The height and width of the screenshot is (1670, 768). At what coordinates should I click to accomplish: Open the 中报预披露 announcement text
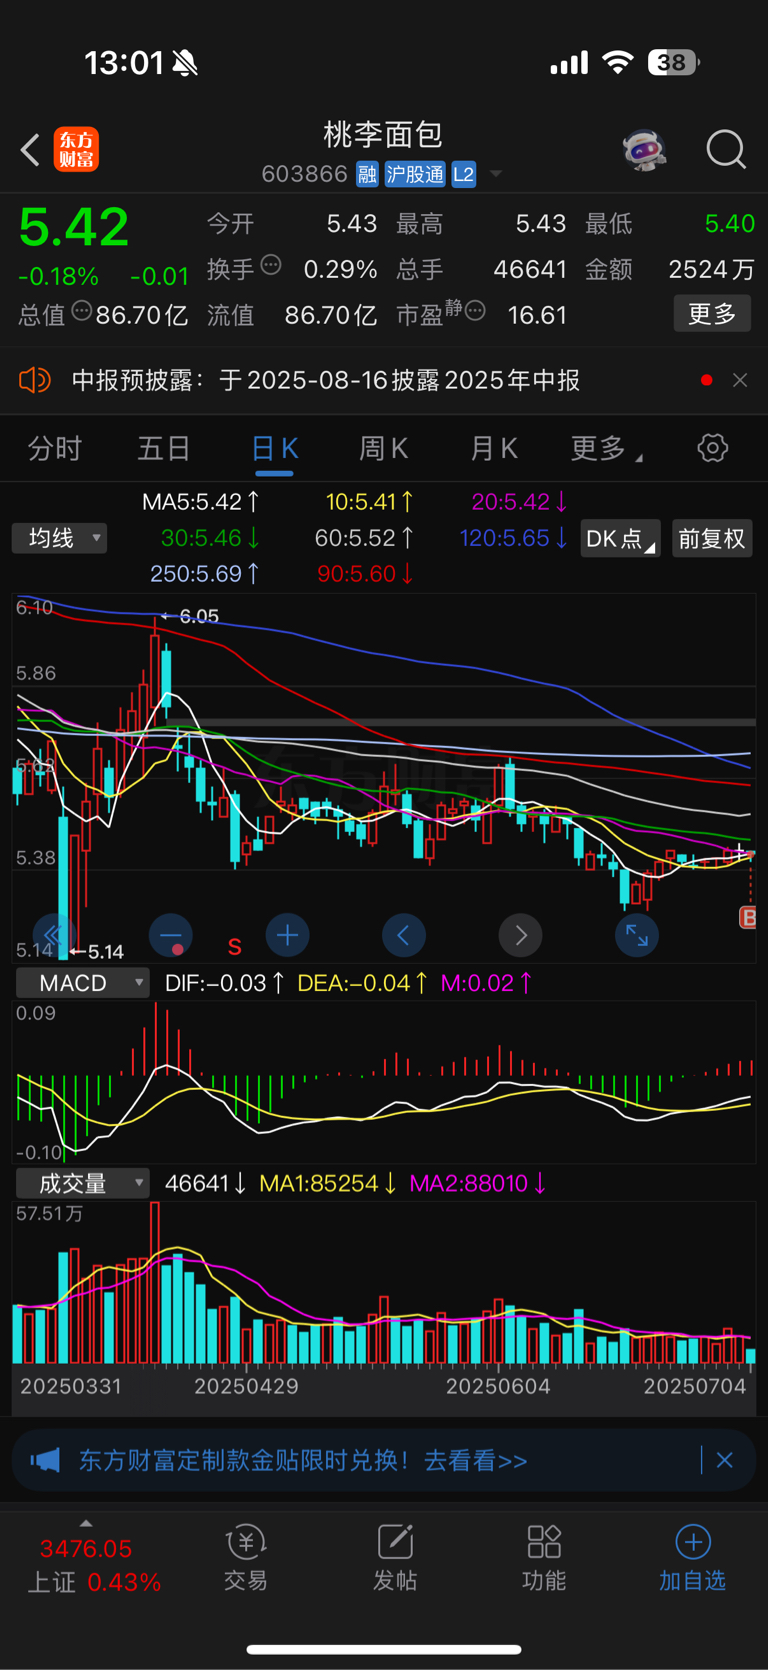(326, 380)
